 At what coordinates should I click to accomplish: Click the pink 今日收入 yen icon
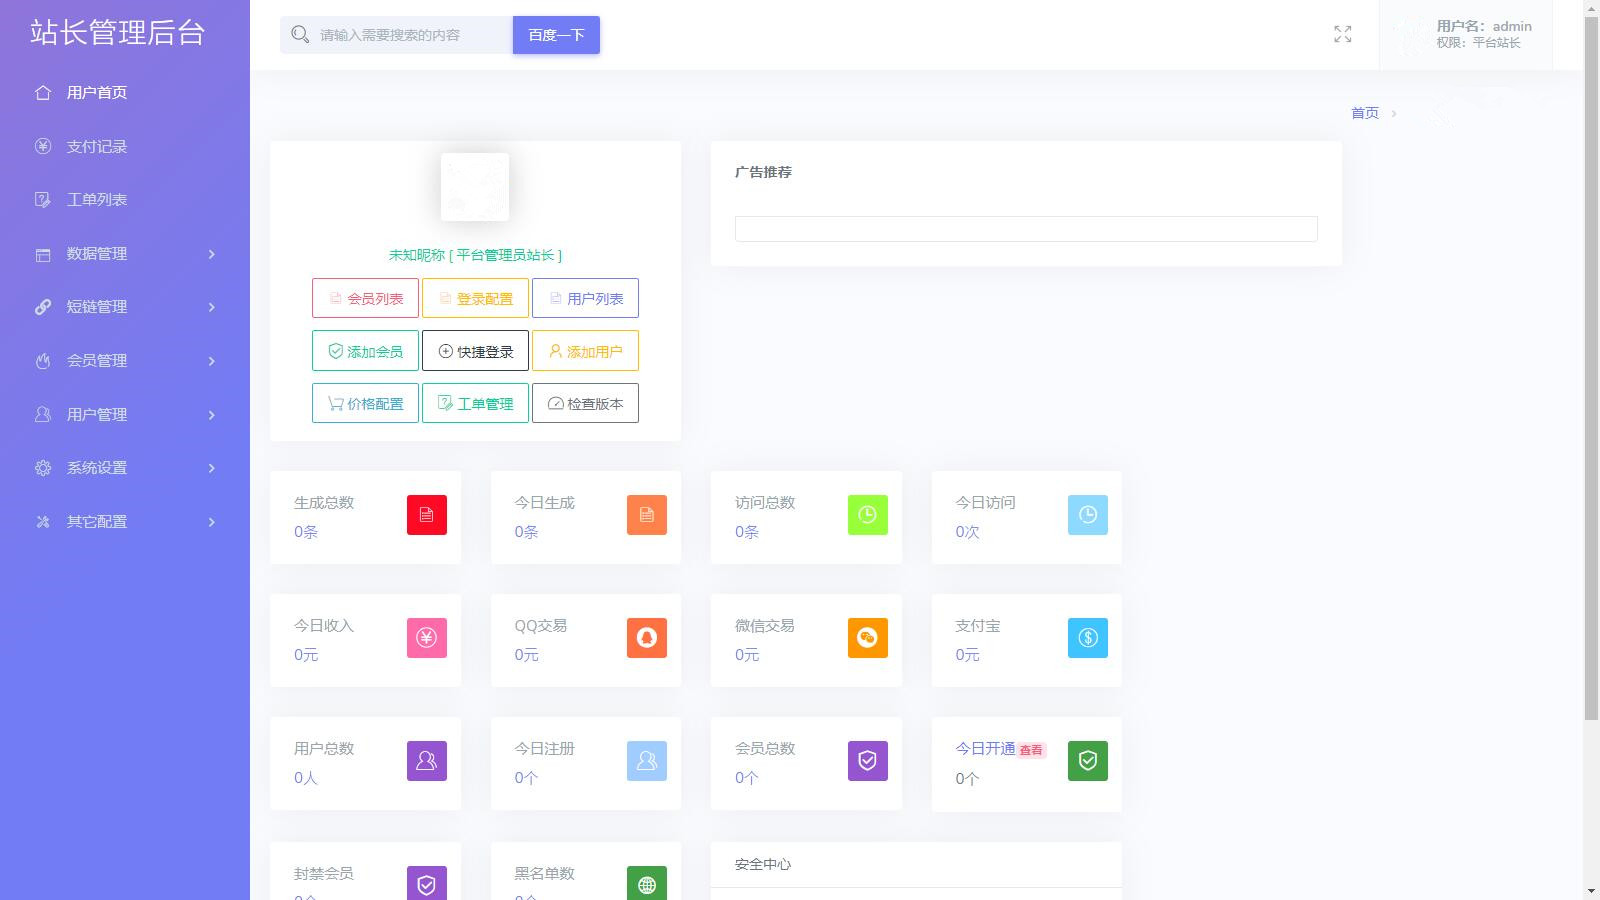pos(427,638)
